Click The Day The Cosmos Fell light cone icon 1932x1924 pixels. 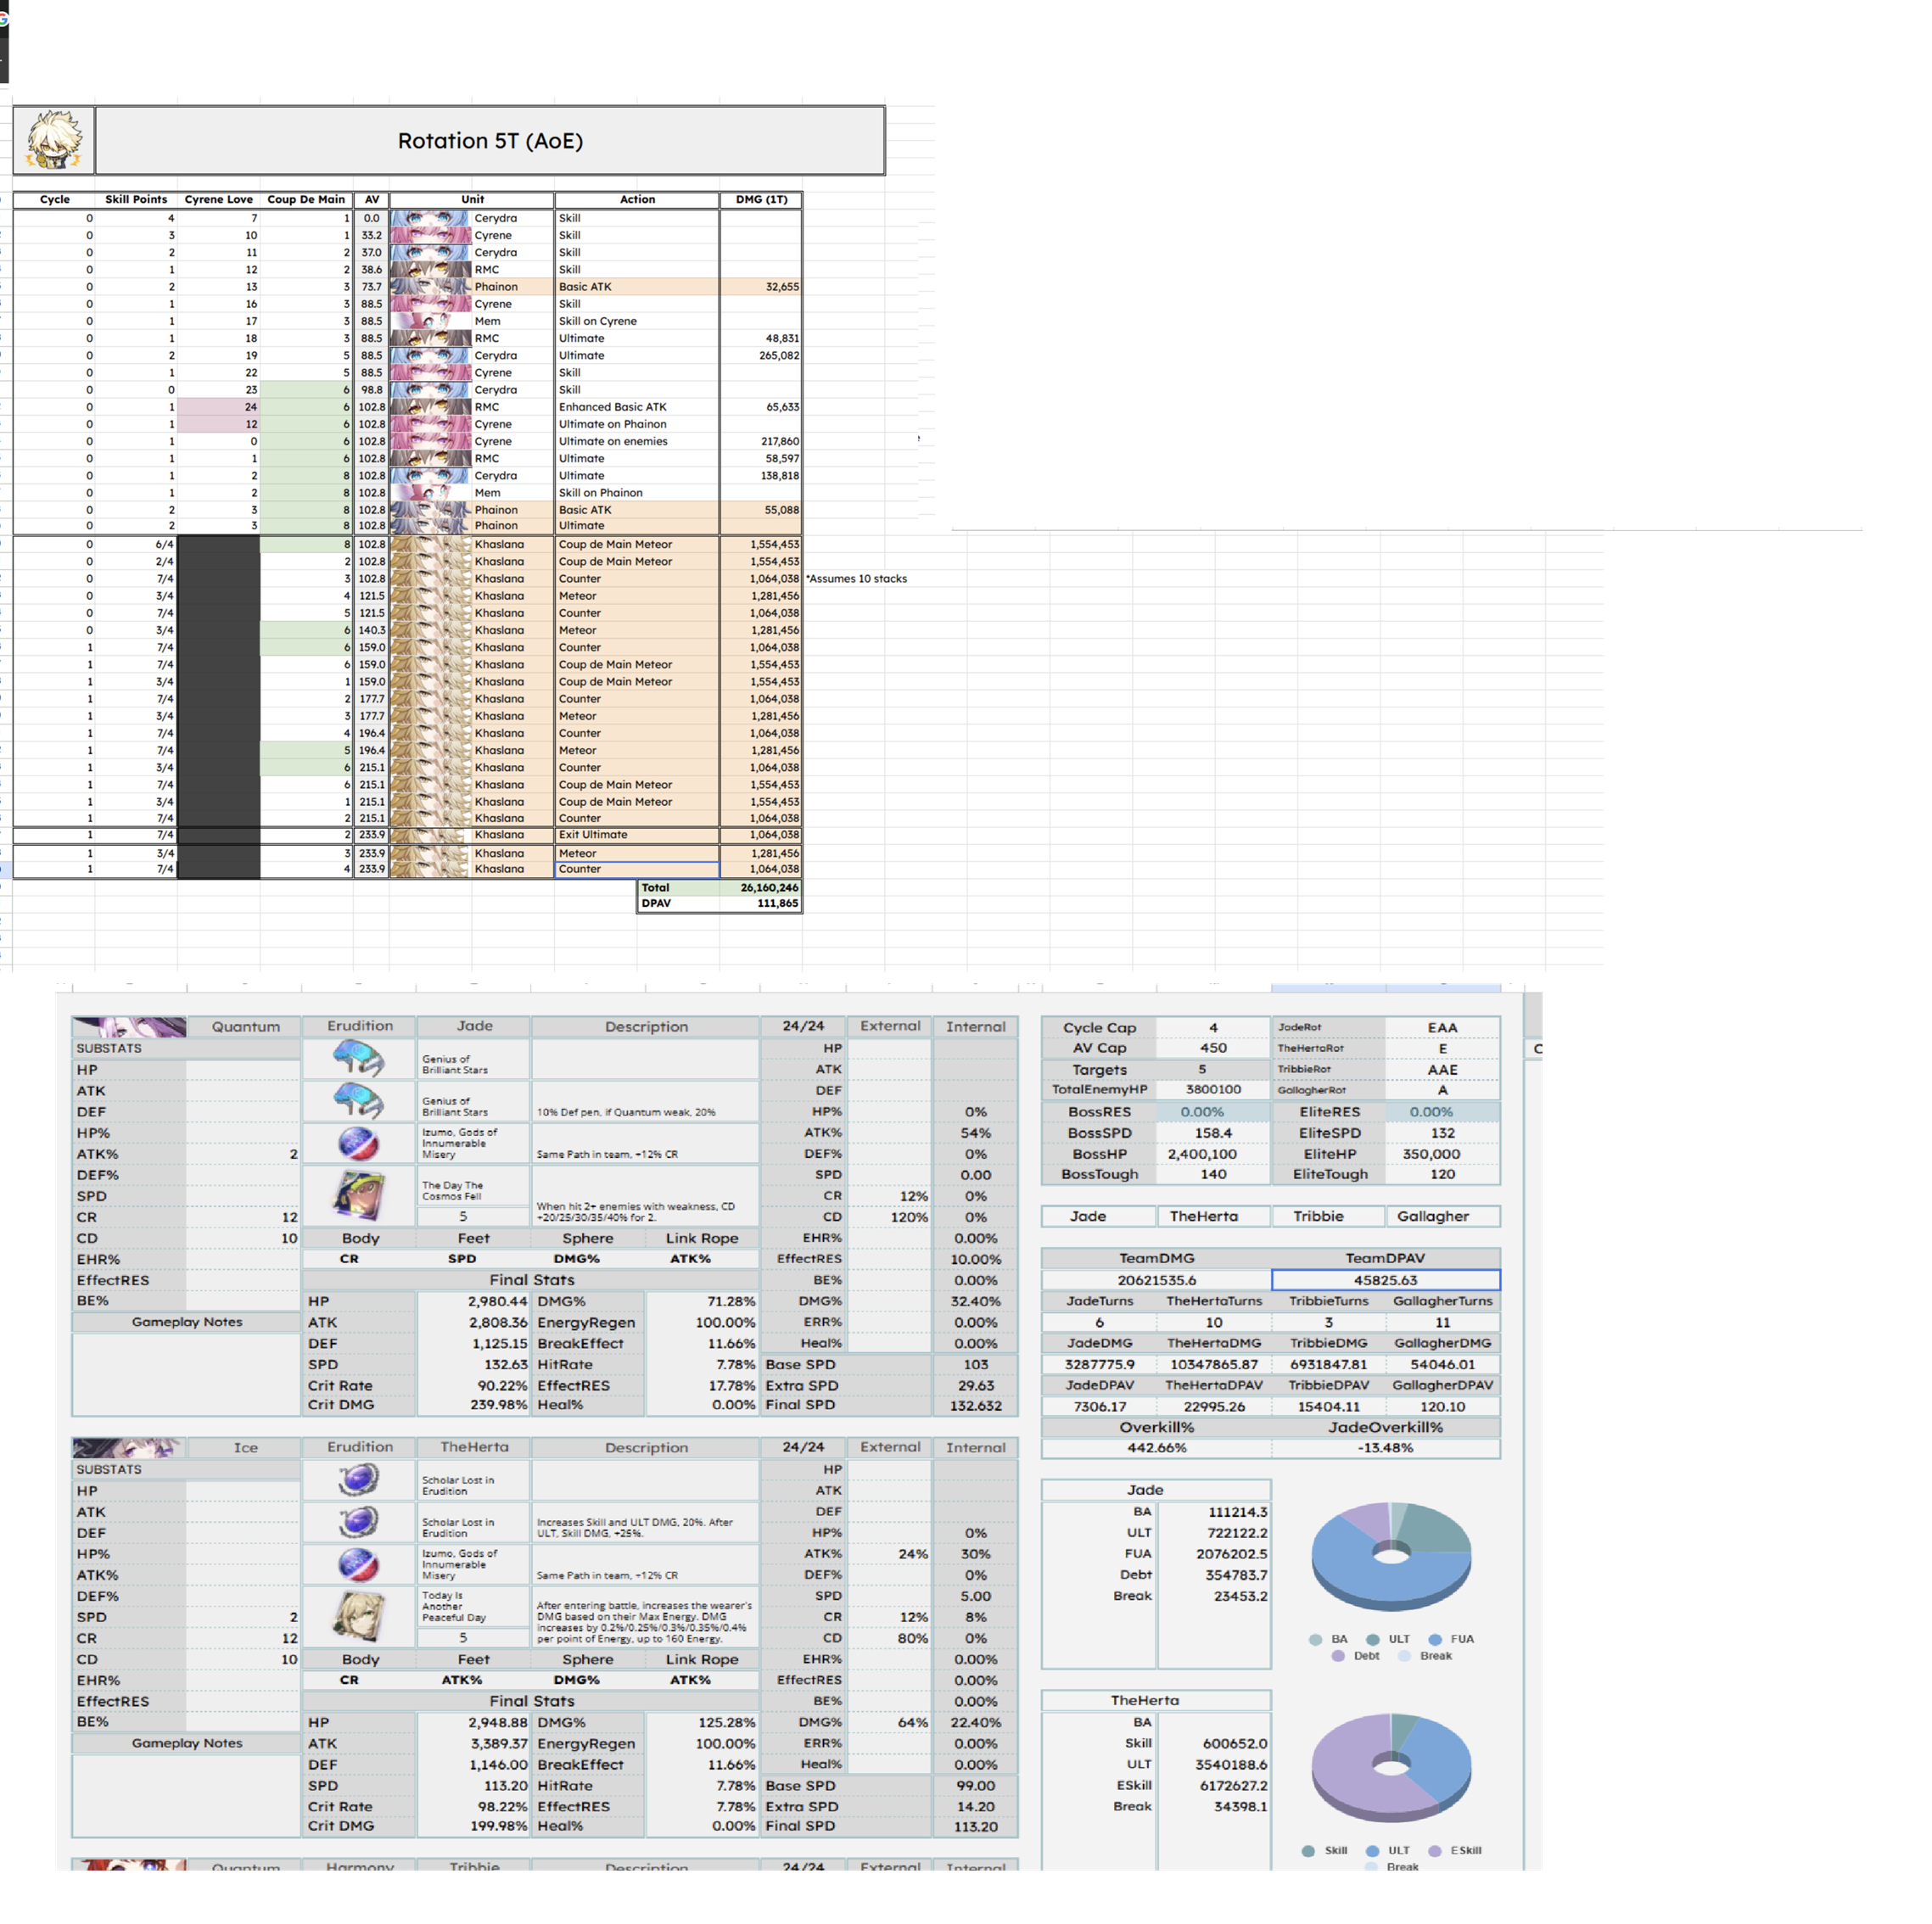click(358, 1195)
